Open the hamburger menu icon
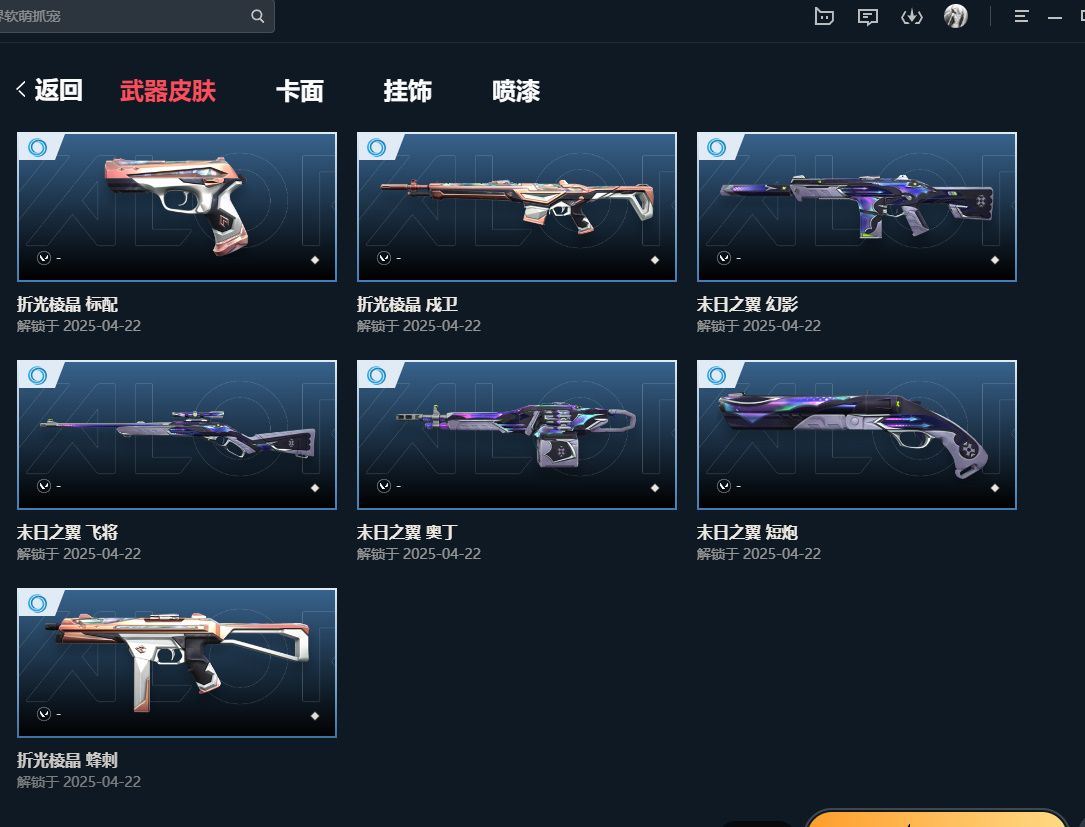Image resolution: width=1085 pixels, height=827 pixels. pos(1021,16)
